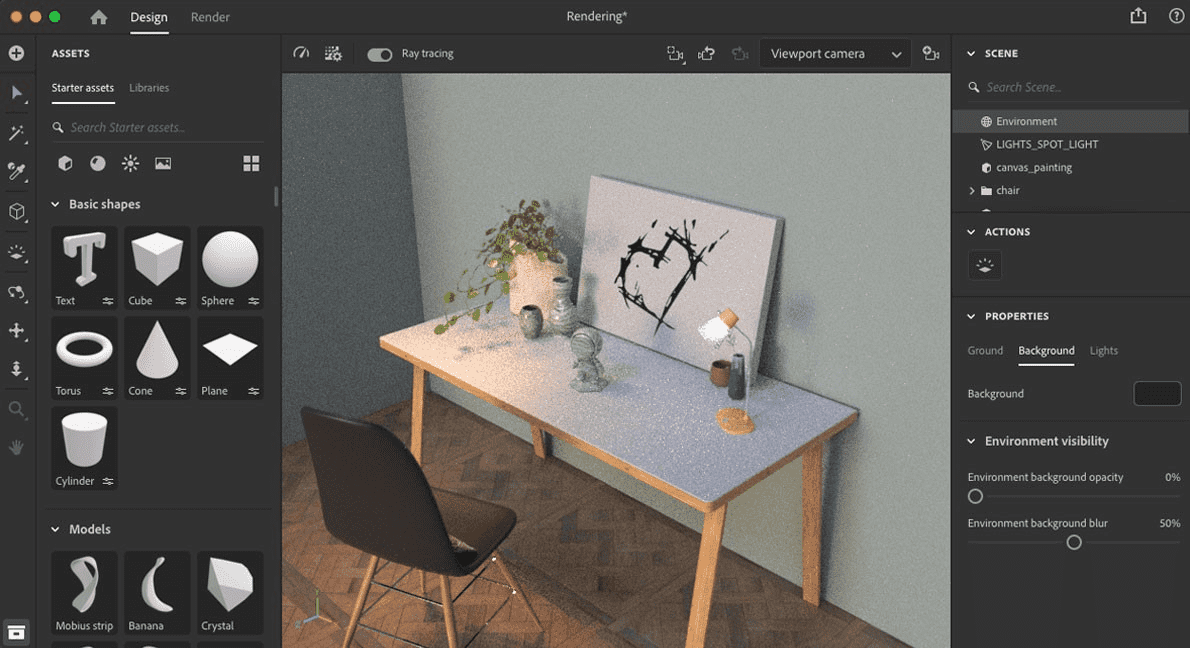Select Environment in the scene list
The width and height of the screenshot is (1190, 648).
pos(1071,121)
